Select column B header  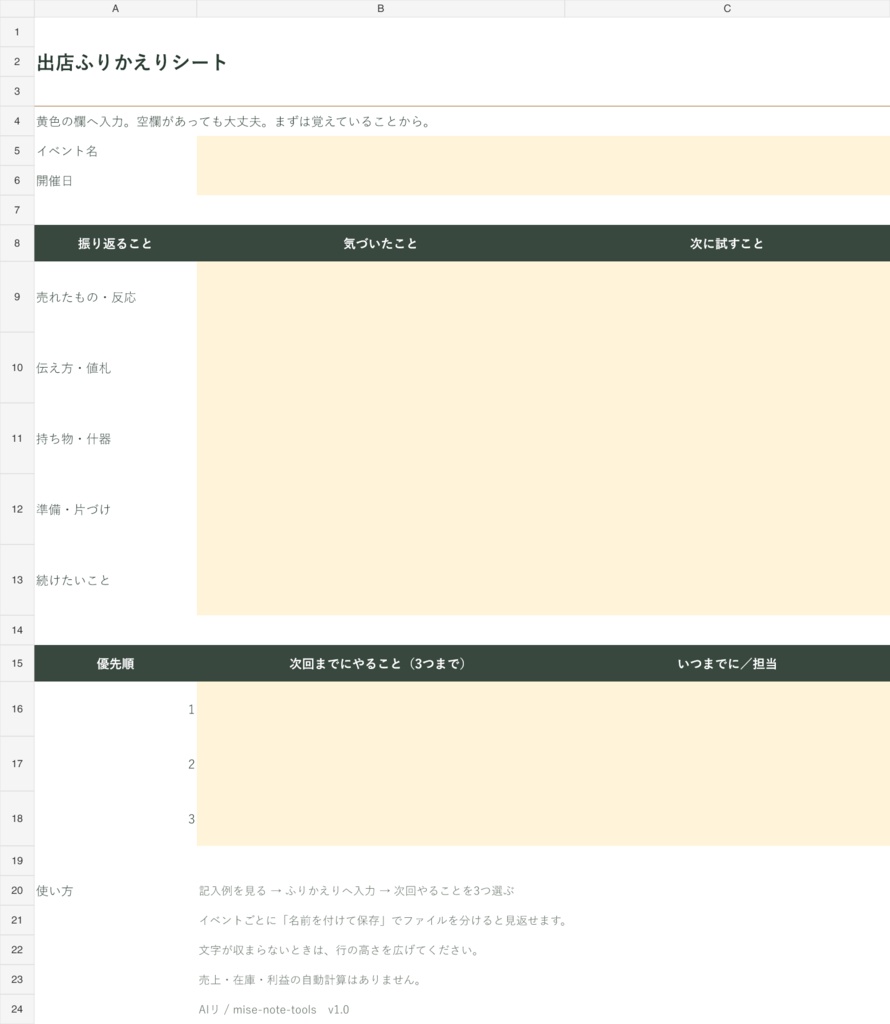(380, 8)
